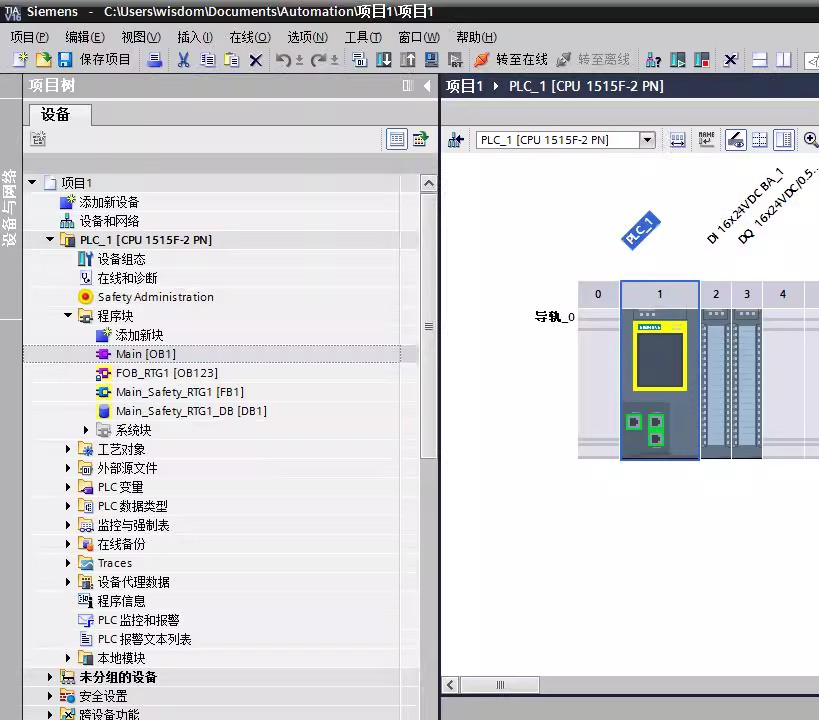Open Safety Administration tree item
This screenshot has height=720, width=819.
[156, 297]
